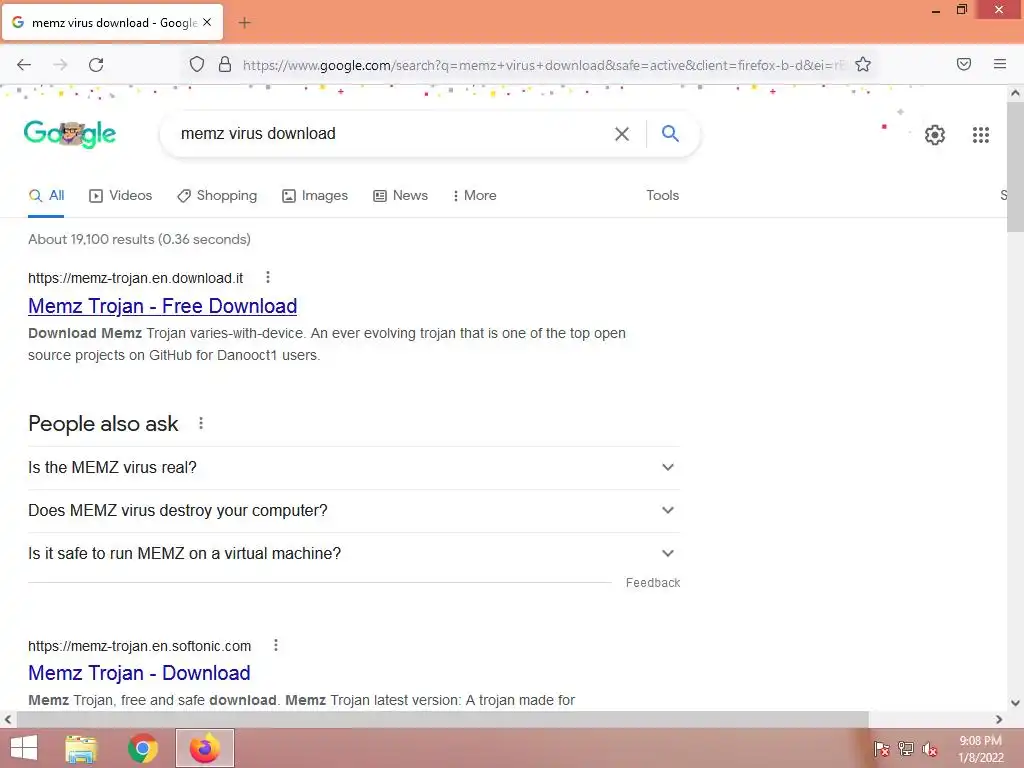Click the Google doodle logo
The image size is (1024, 768).
pos(70,134)
